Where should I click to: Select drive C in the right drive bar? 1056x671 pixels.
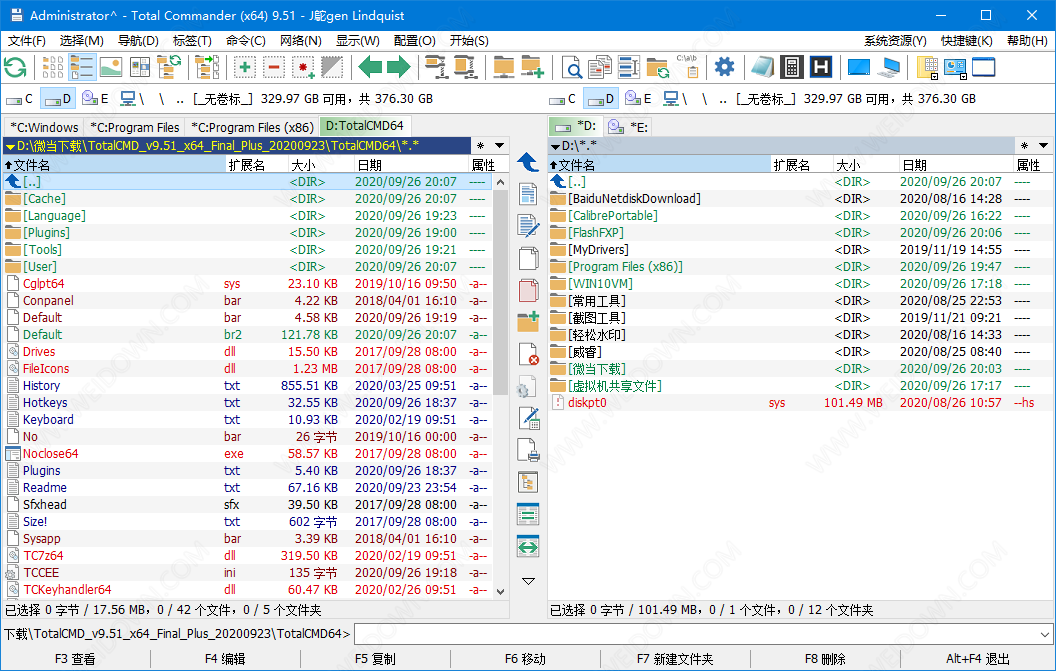(x=562, y=99)
